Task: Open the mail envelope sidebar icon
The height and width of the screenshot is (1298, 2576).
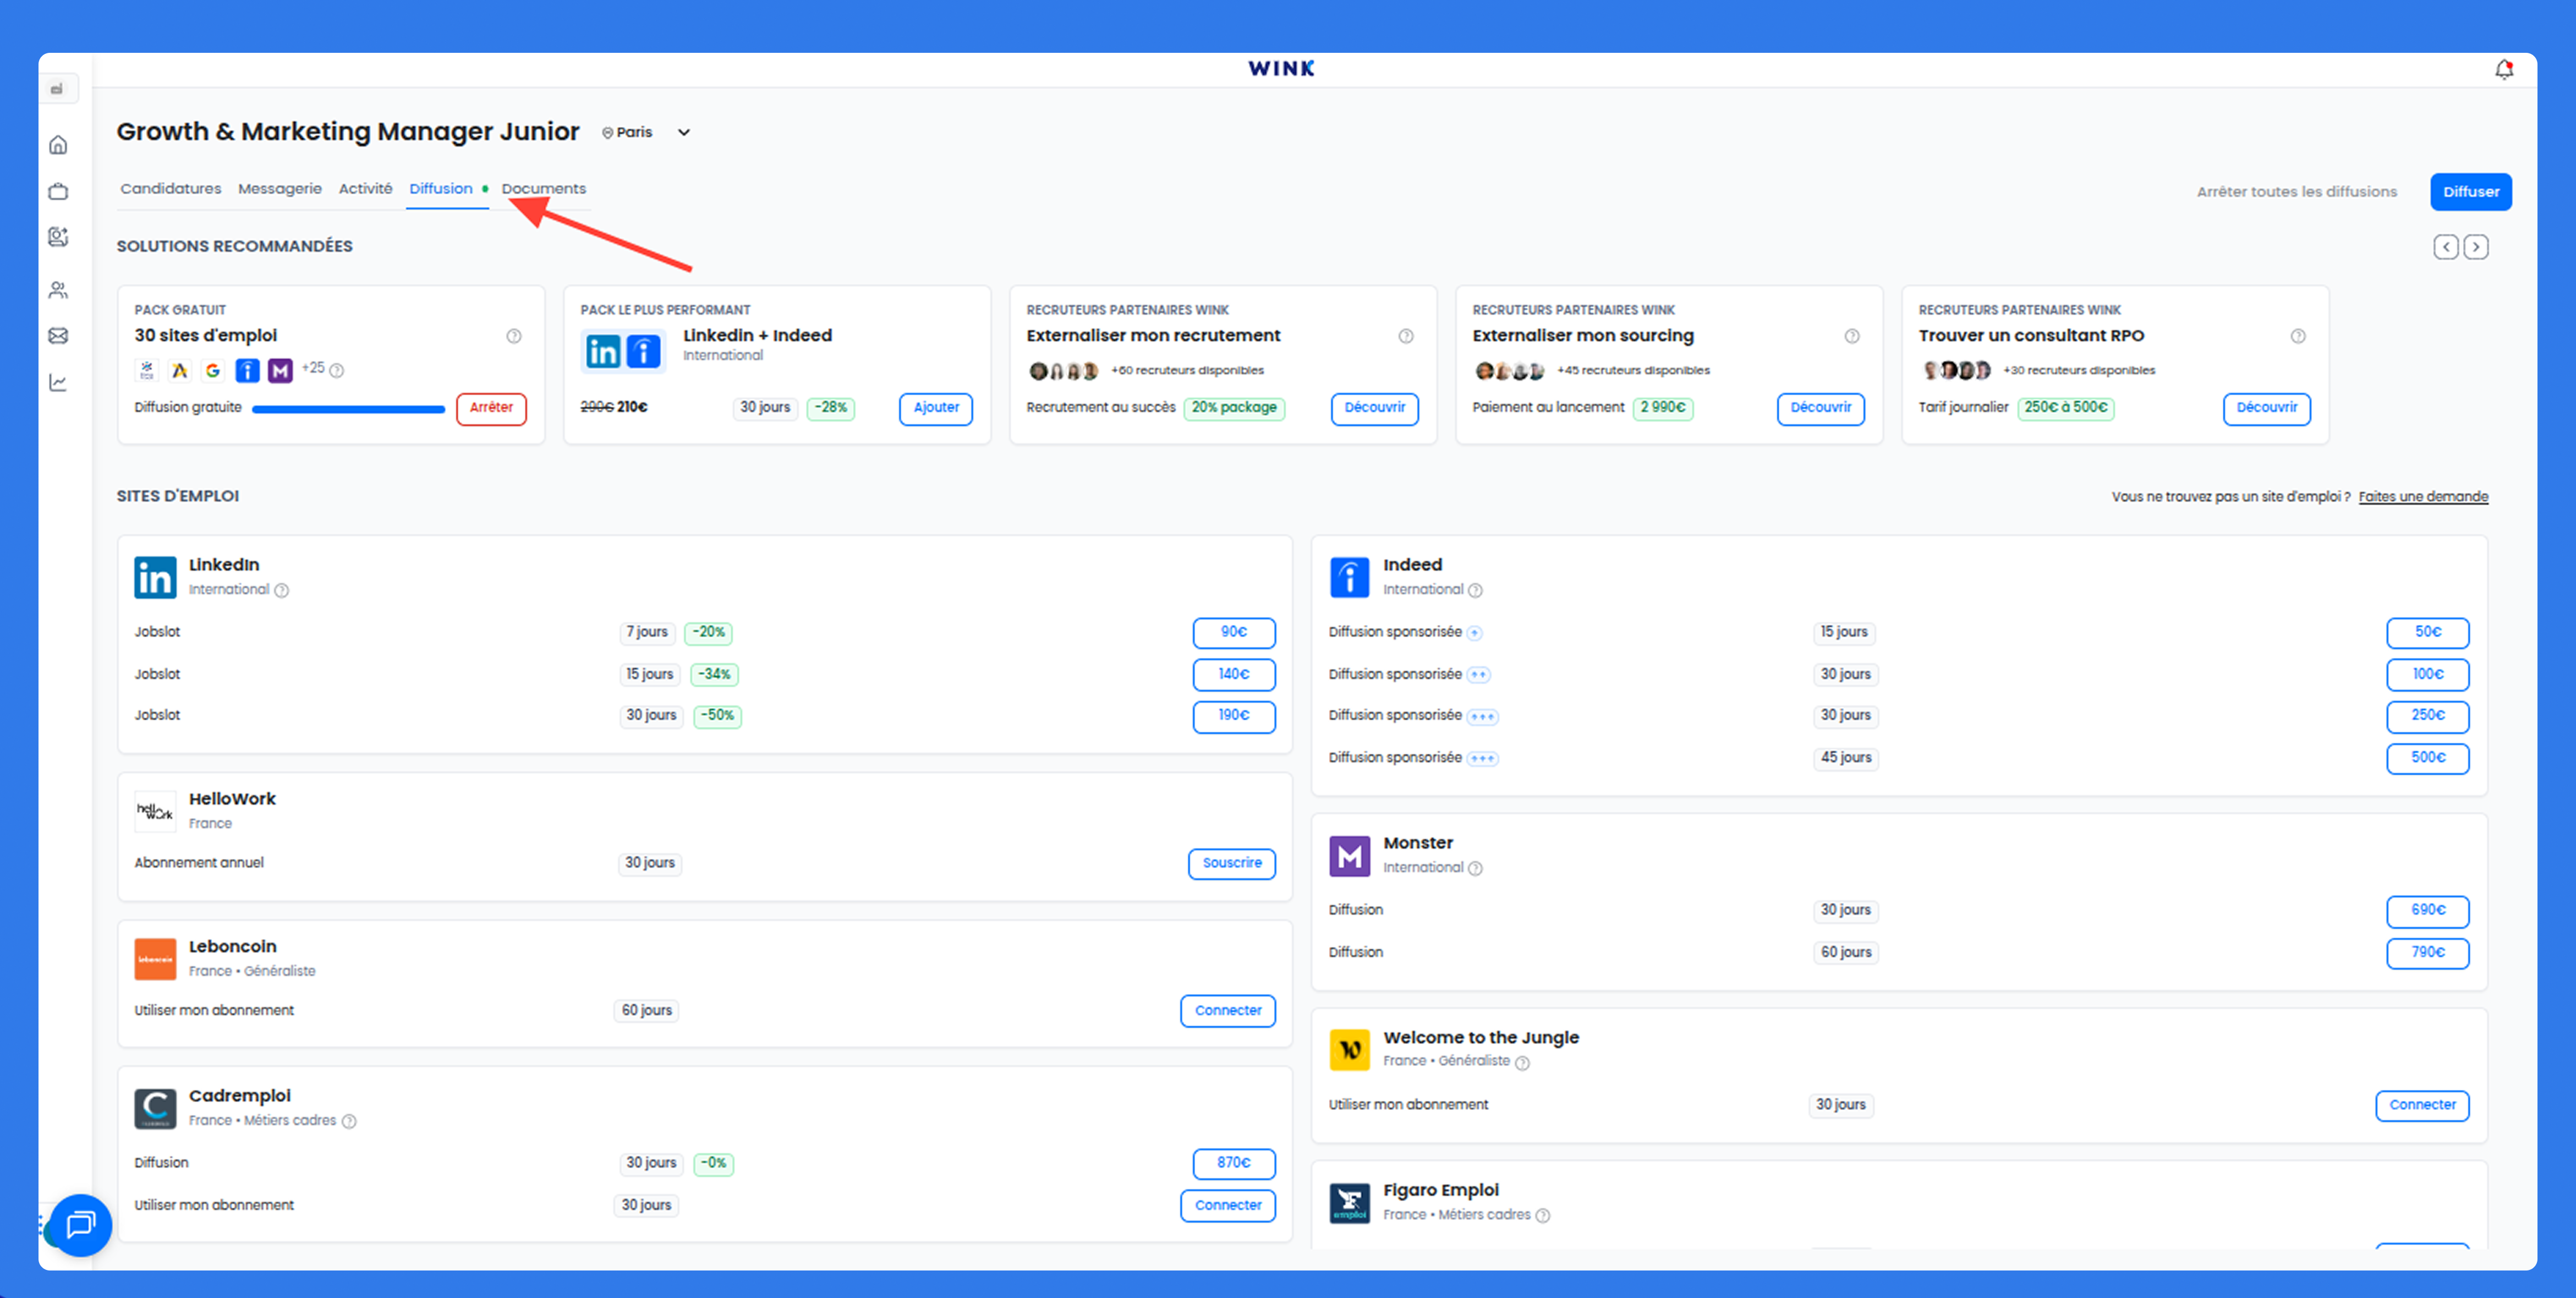Action: (x=58, y=336)
